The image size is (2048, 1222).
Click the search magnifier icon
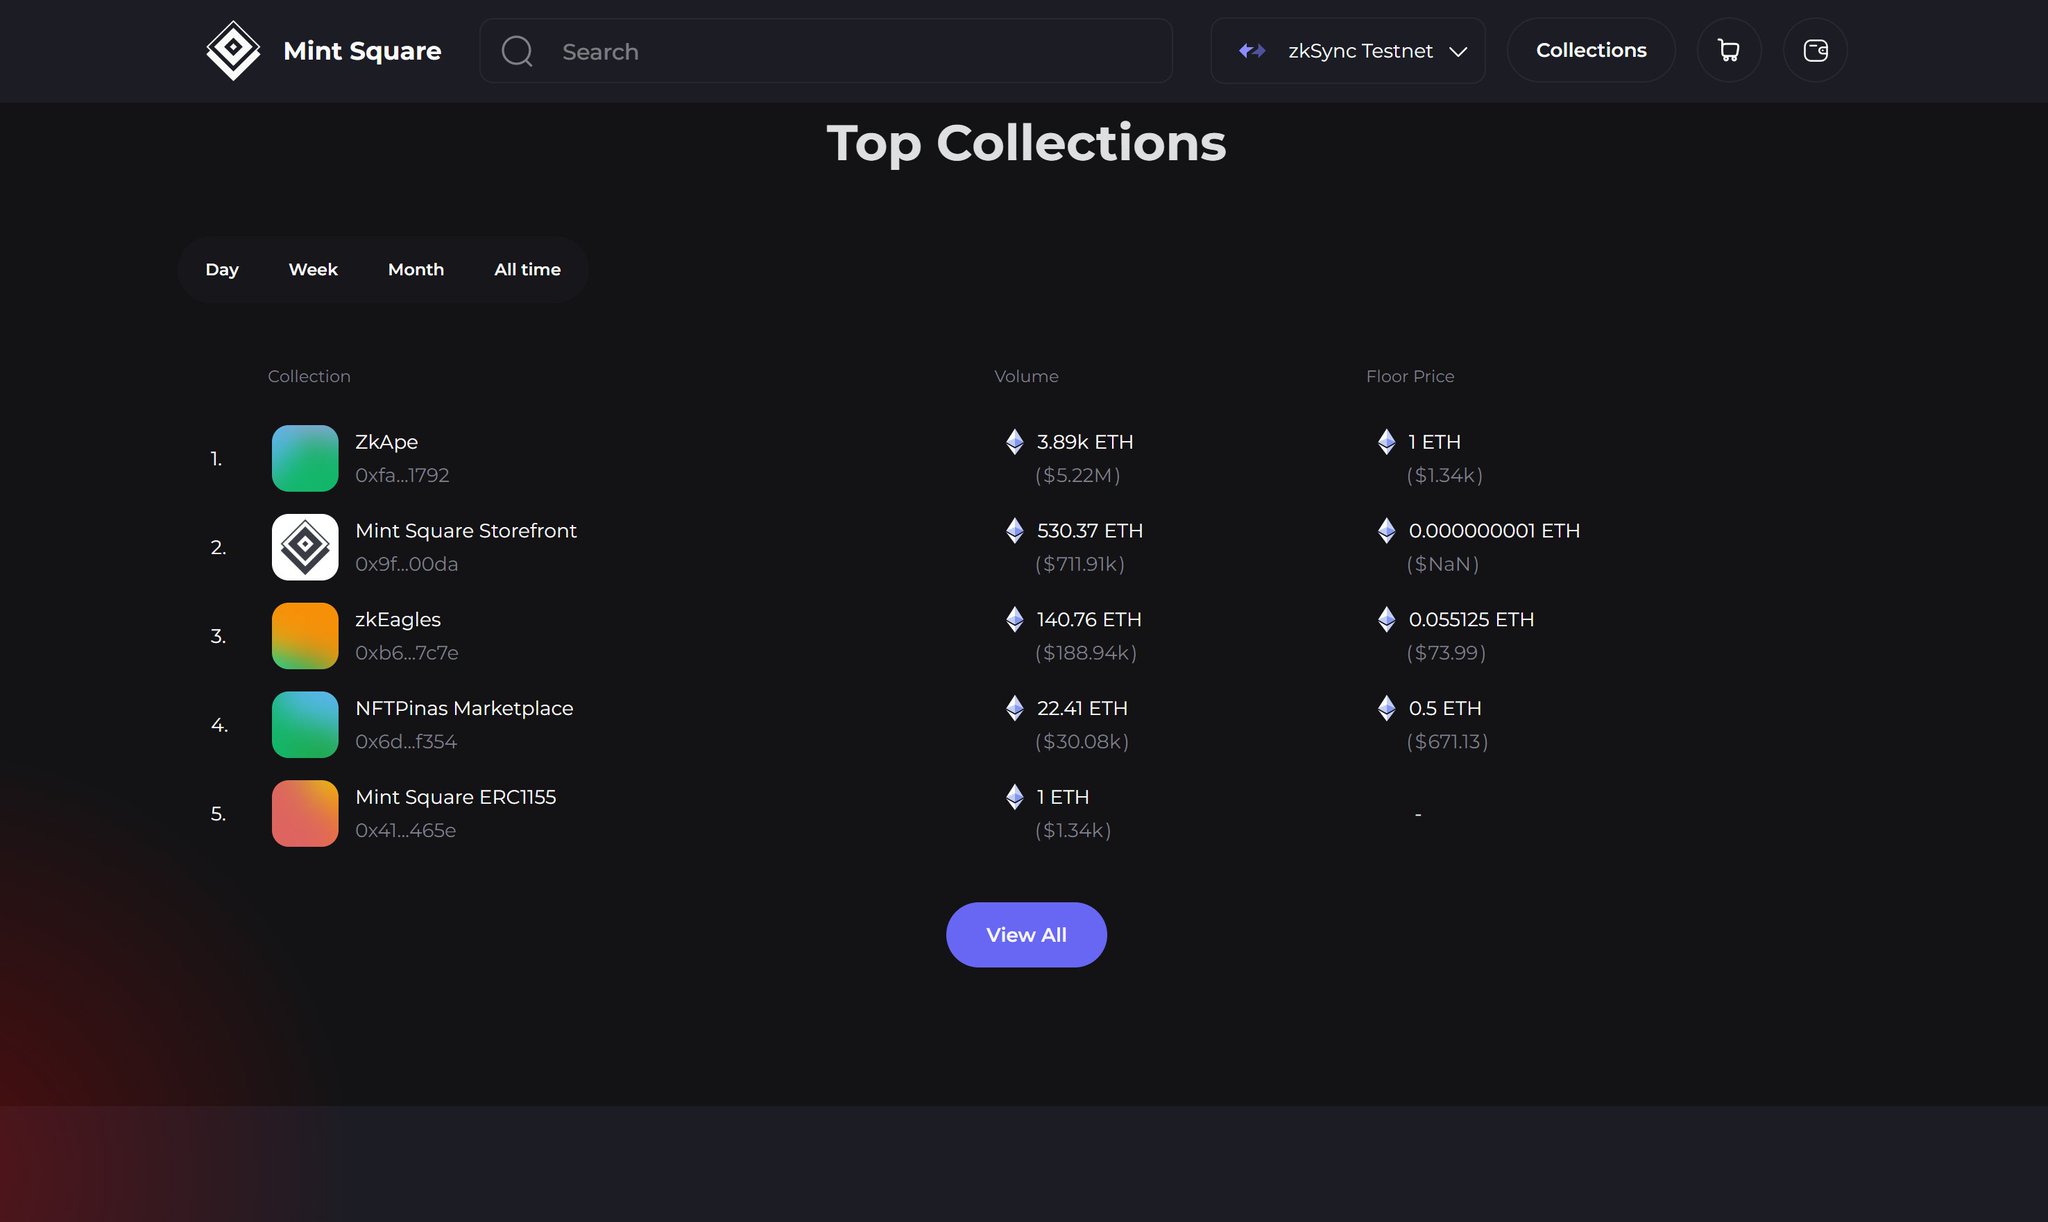point(517,51)
